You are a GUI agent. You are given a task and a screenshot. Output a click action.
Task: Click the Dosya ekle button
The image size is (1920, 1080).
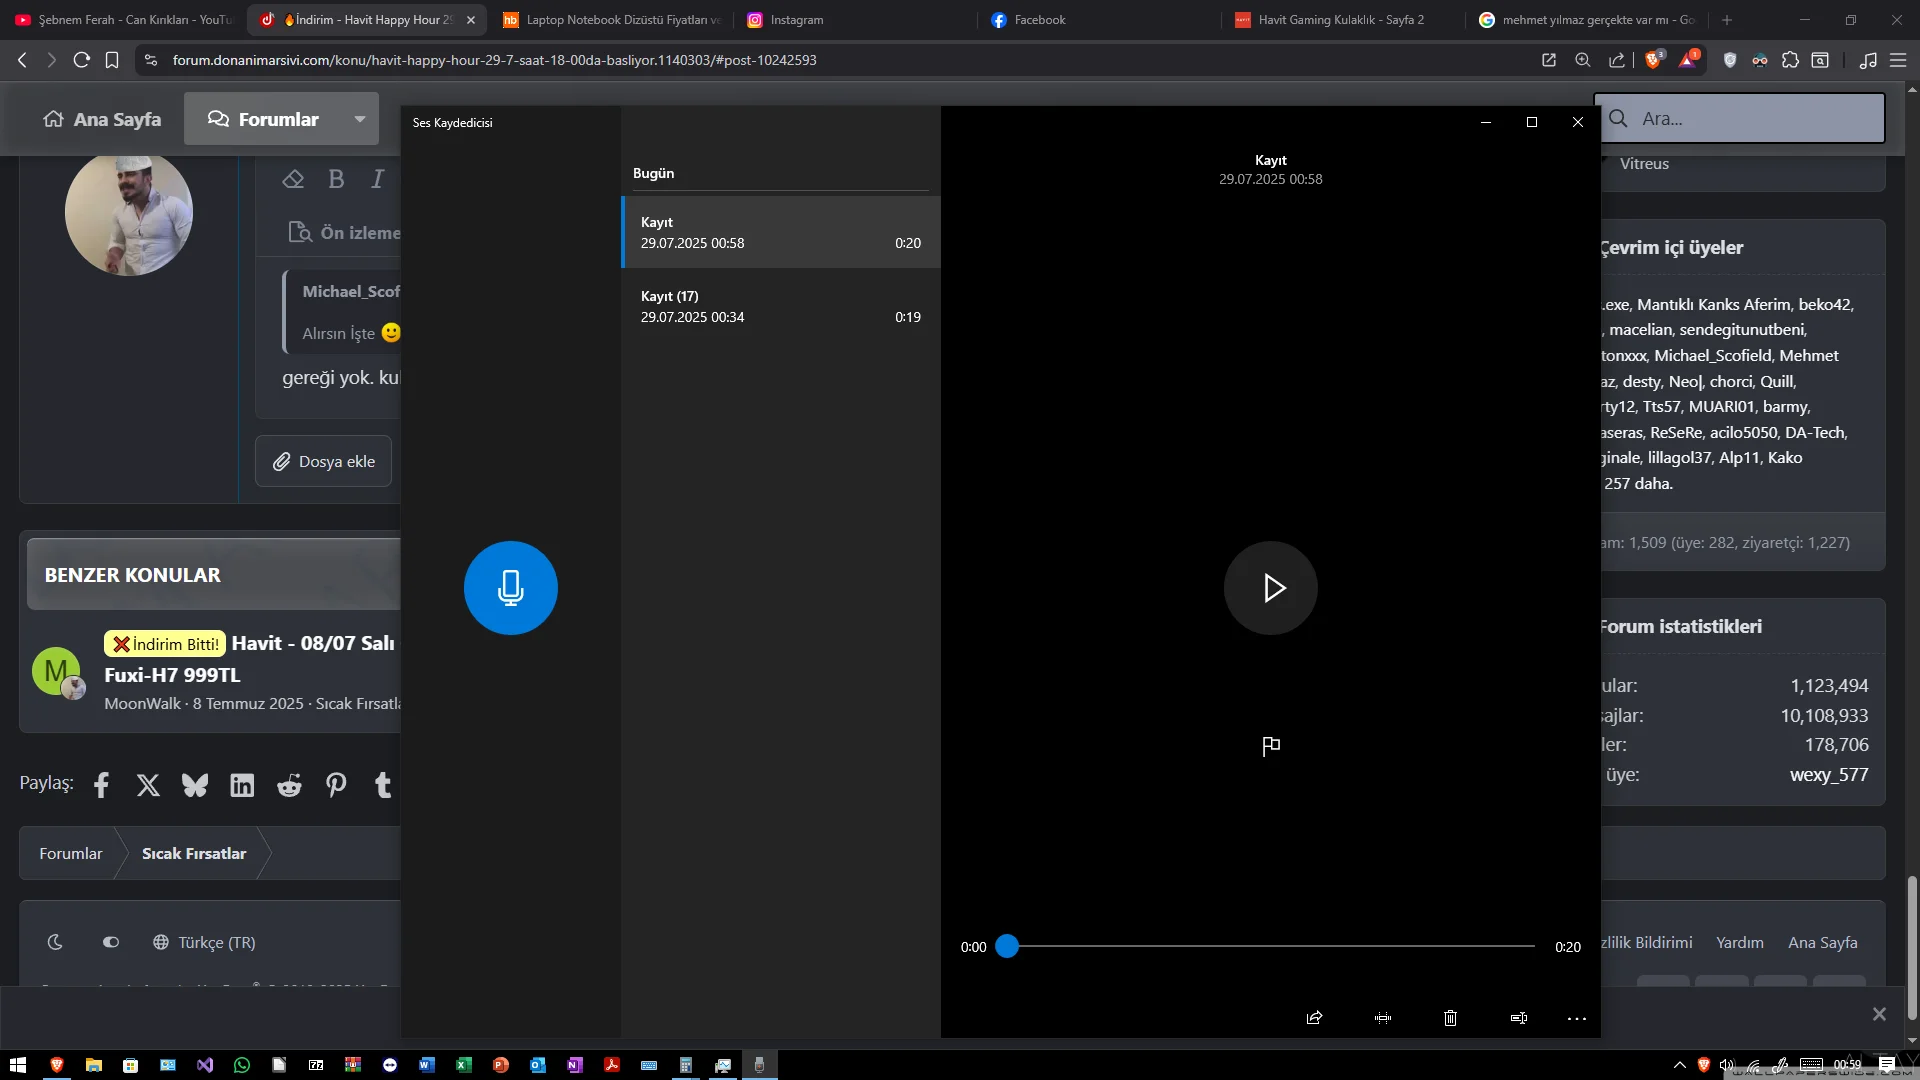point(324,461)
